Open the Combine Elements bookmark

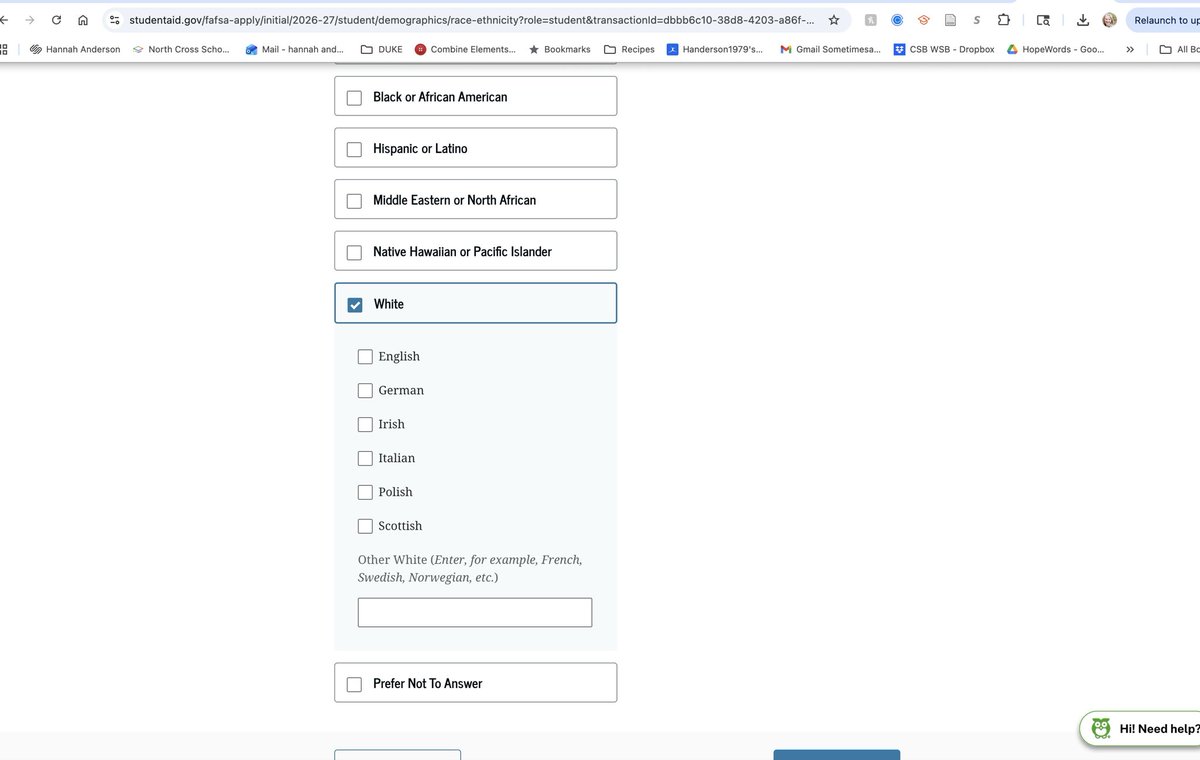click(x=465, y=49)
